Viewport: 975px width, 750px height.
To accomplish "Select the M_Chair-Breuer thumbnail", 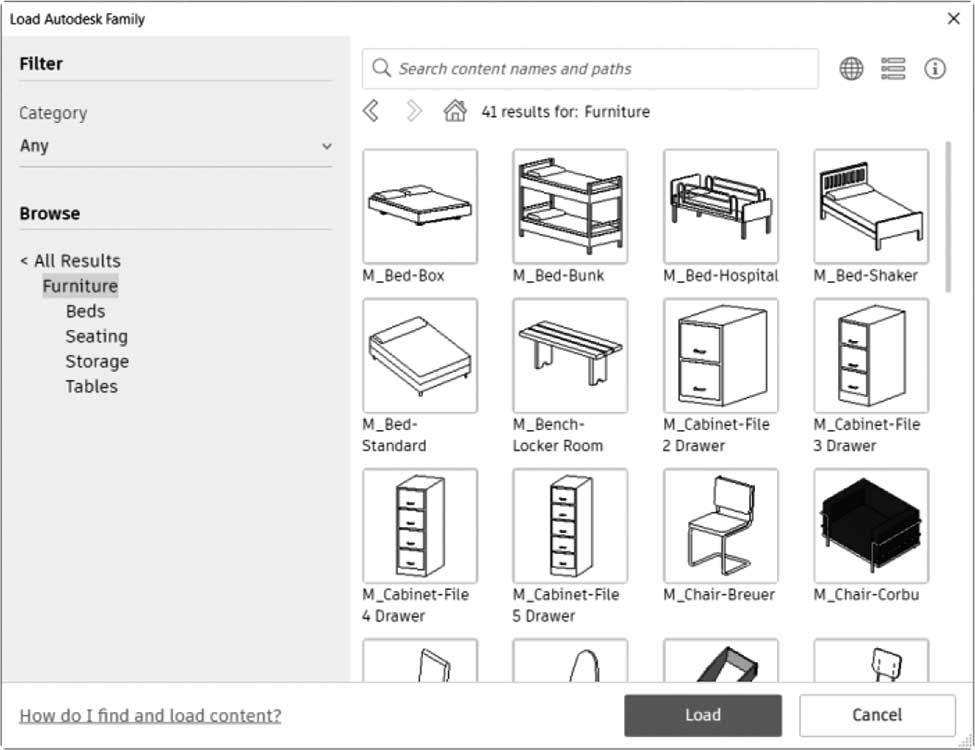I will tap(721, 526).
